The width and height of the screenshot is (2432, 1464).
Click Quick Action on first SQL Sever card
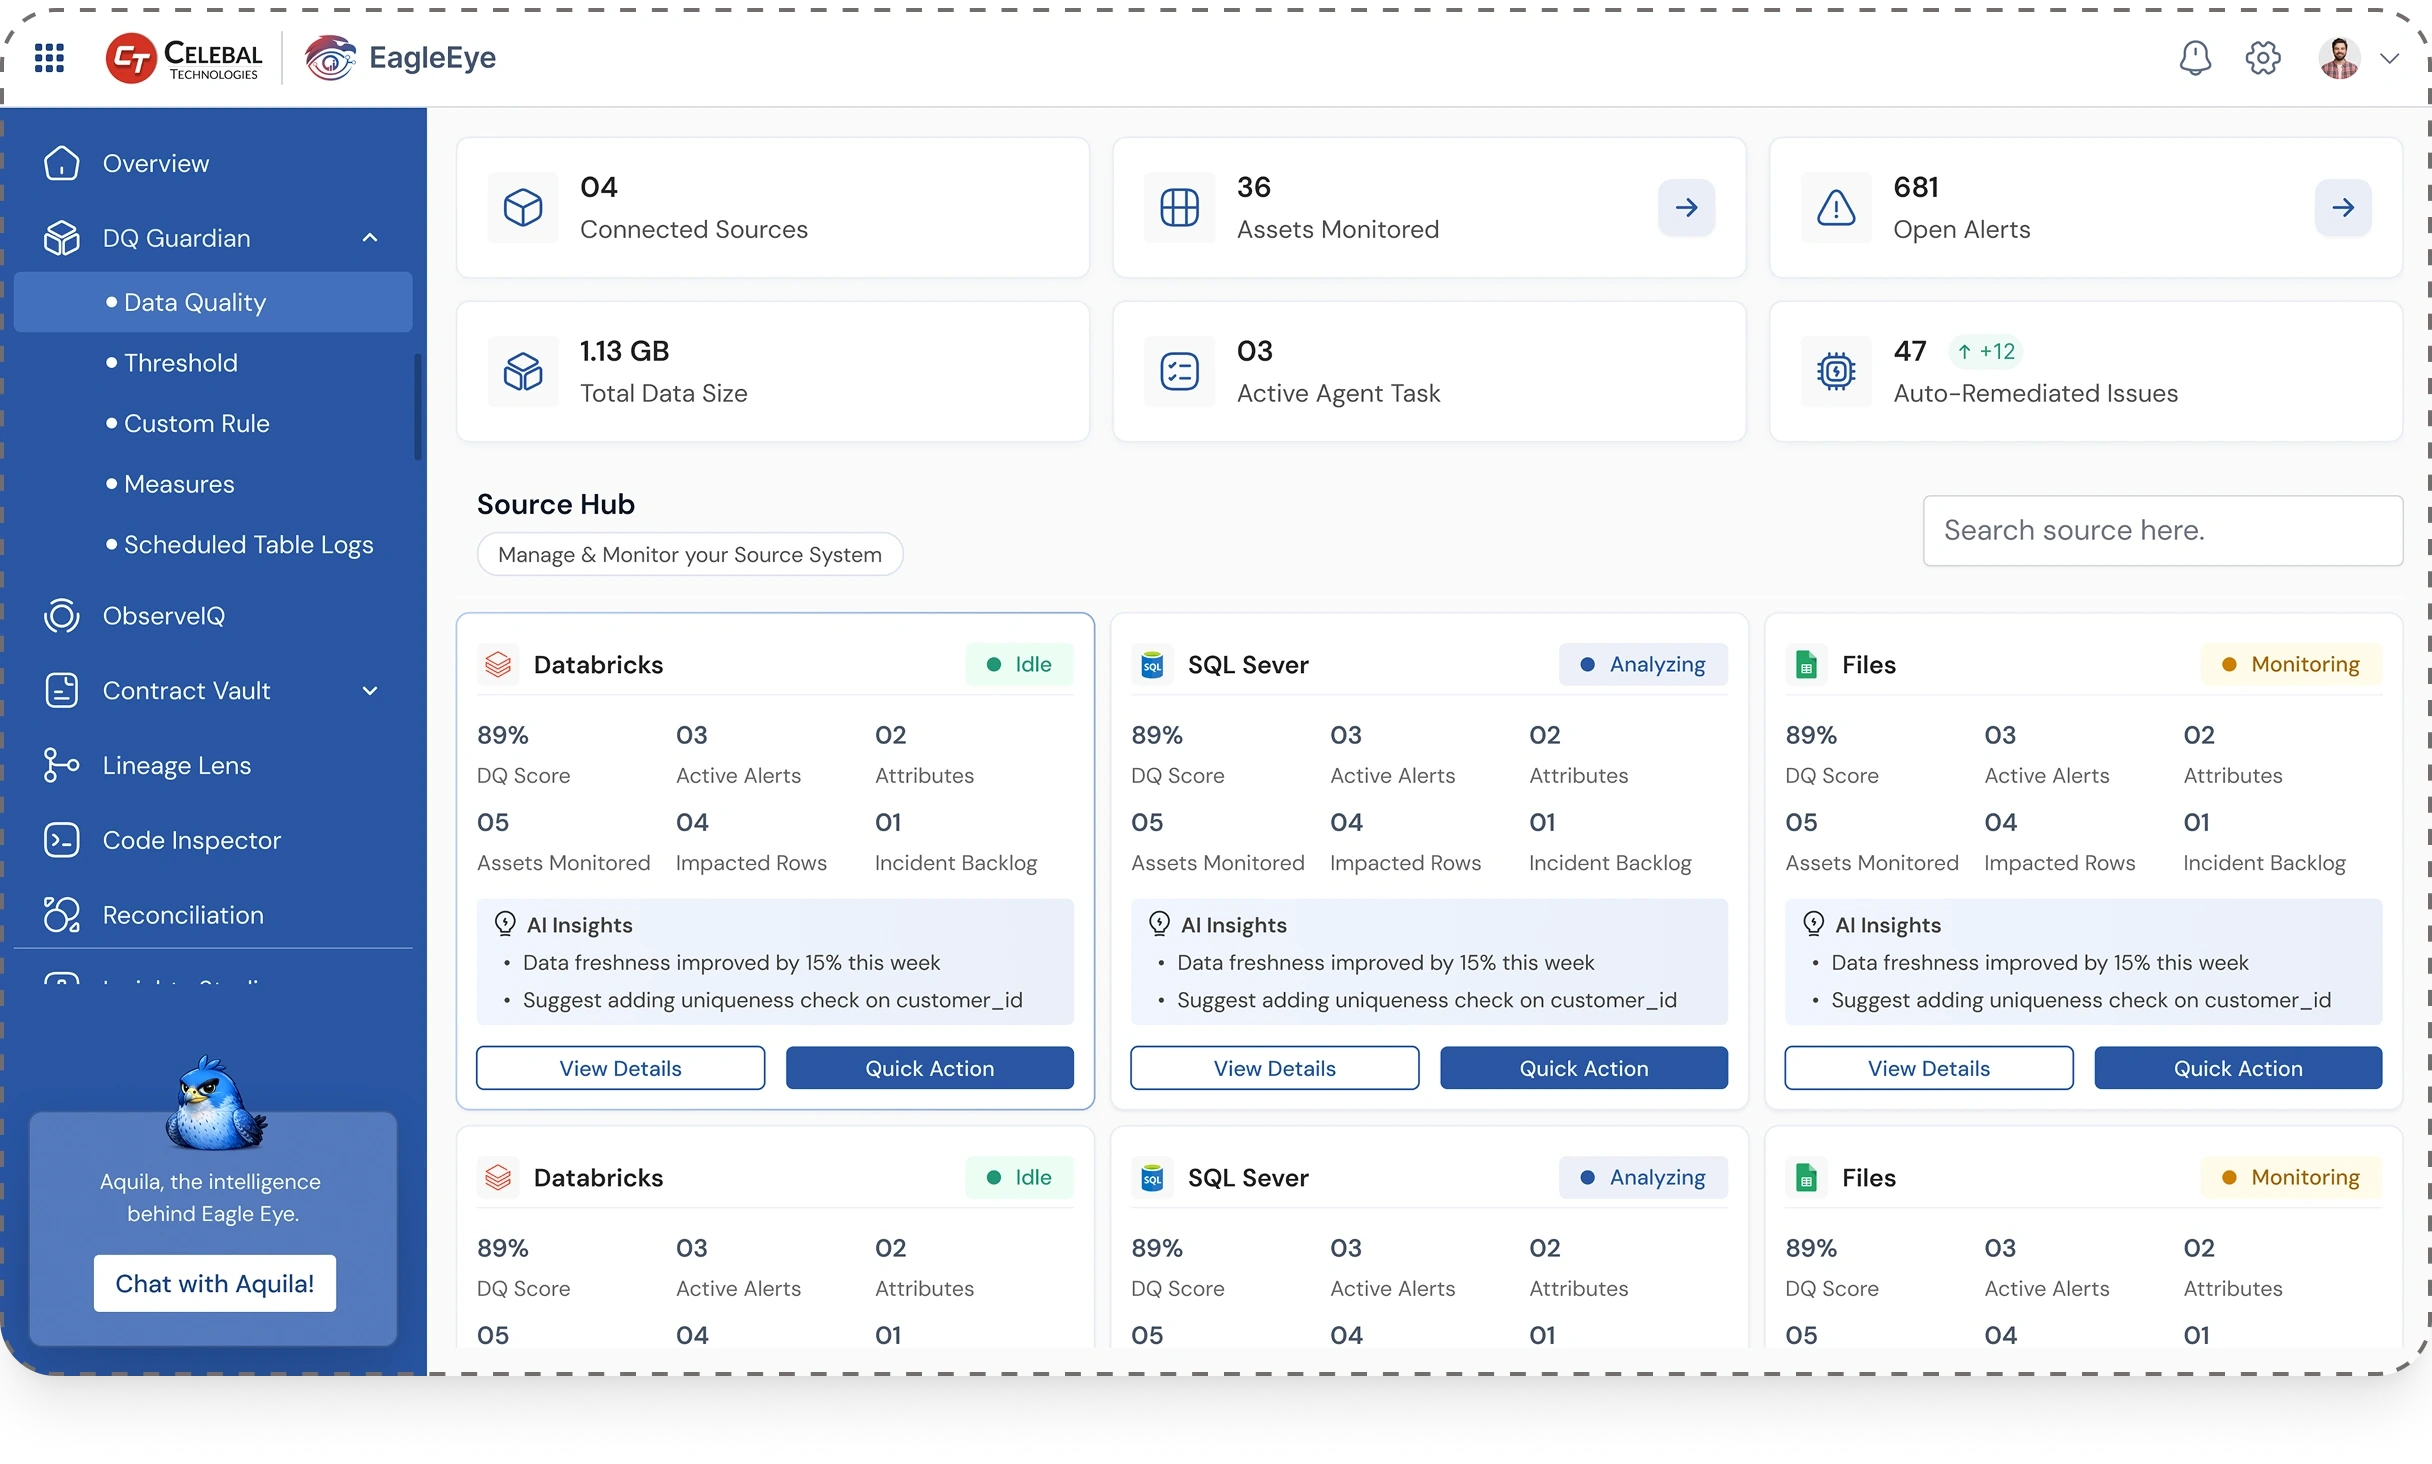[1583, 1068]
